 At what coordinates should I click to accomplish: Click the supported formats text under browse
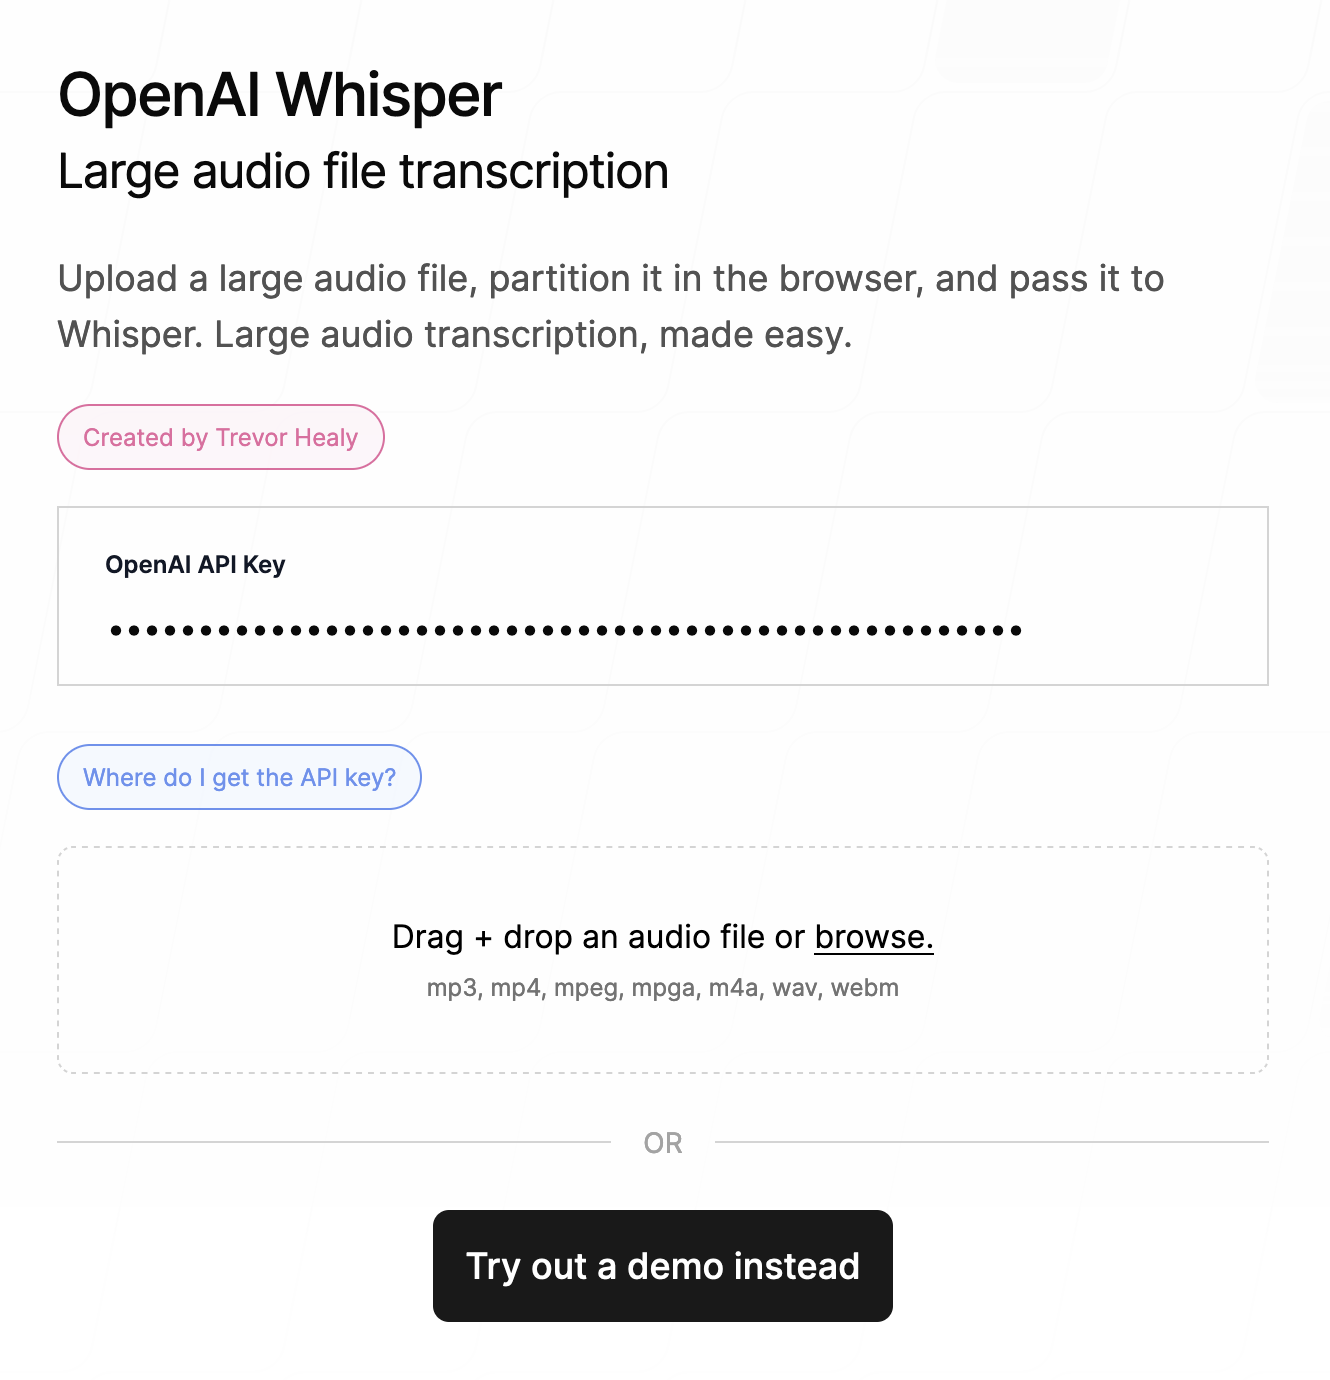(662, 988)
